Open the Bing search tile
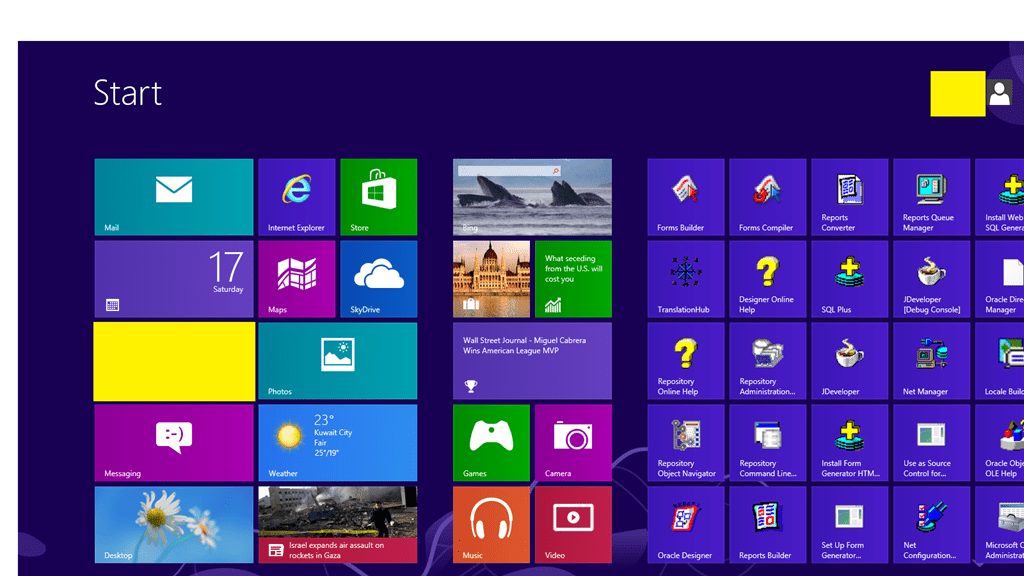The width and height of the screenshot is (1024, 576). pos(532,197)
